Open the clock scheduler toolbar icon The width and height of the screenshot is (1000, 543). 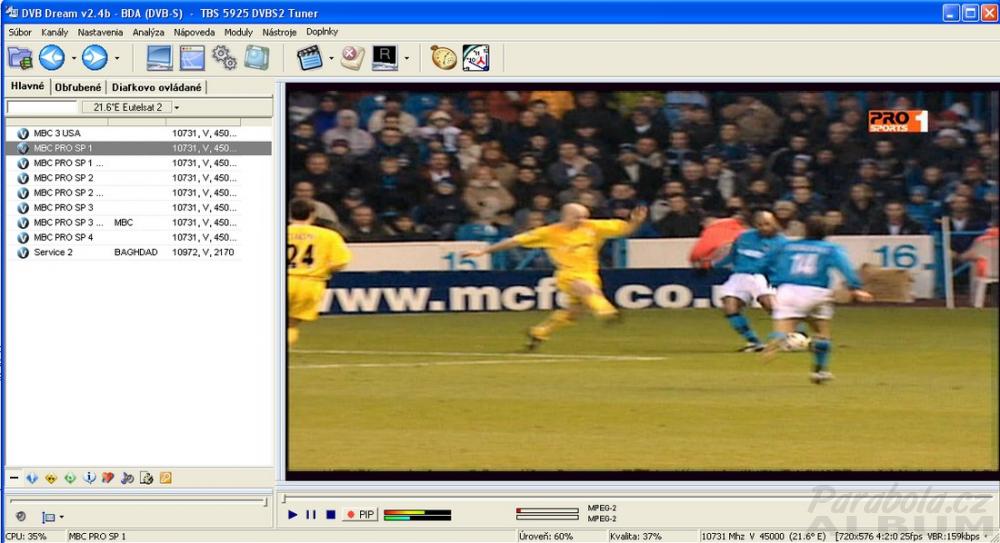[x=476, y=58]
